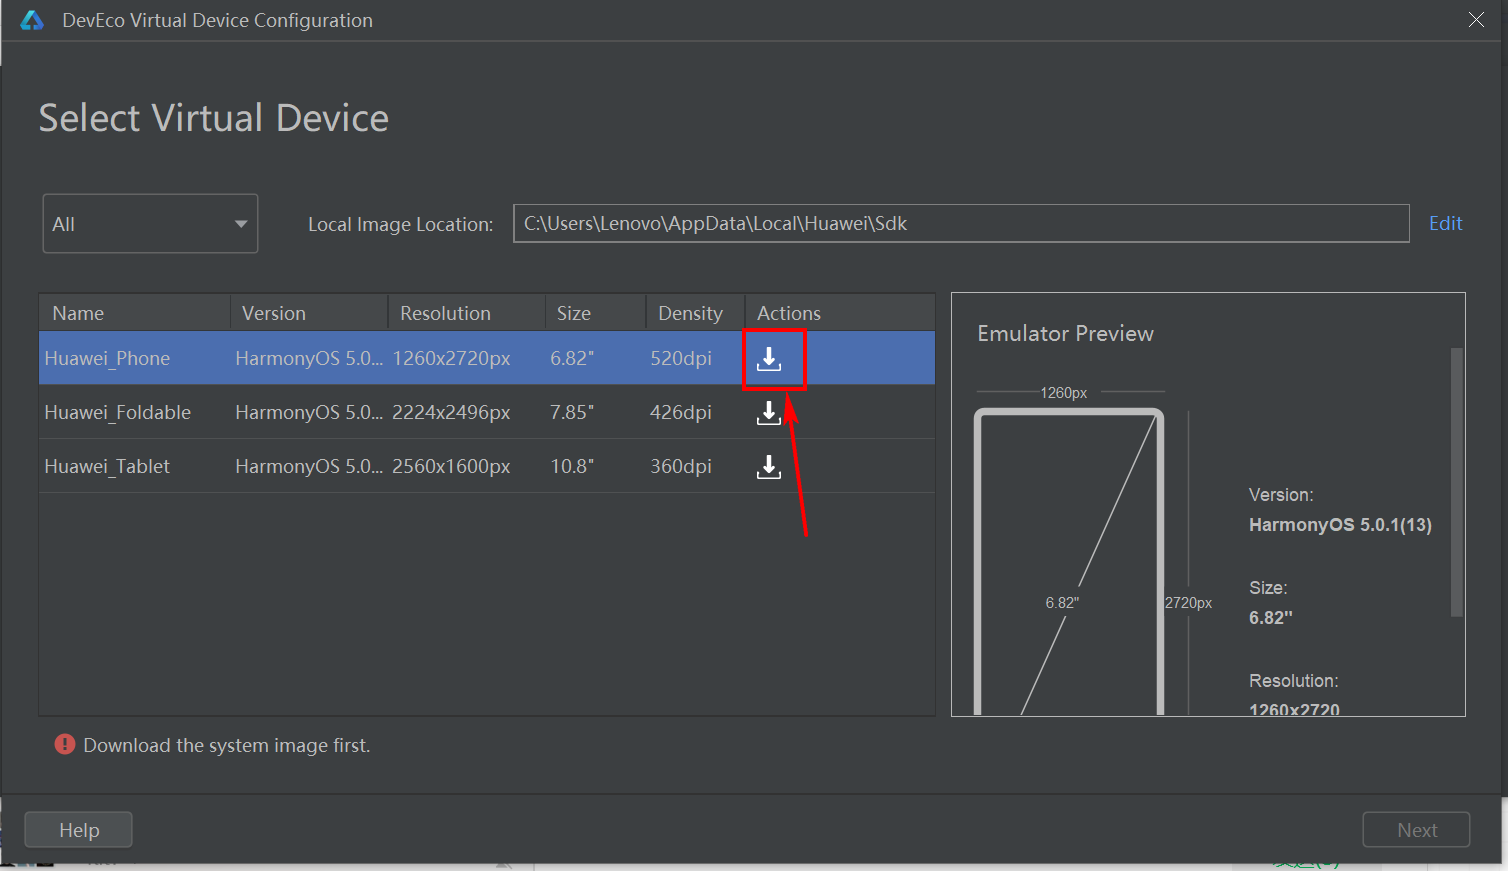
Task: Download the Huawei_Phone system image
Action: click(x=769, y=358)
